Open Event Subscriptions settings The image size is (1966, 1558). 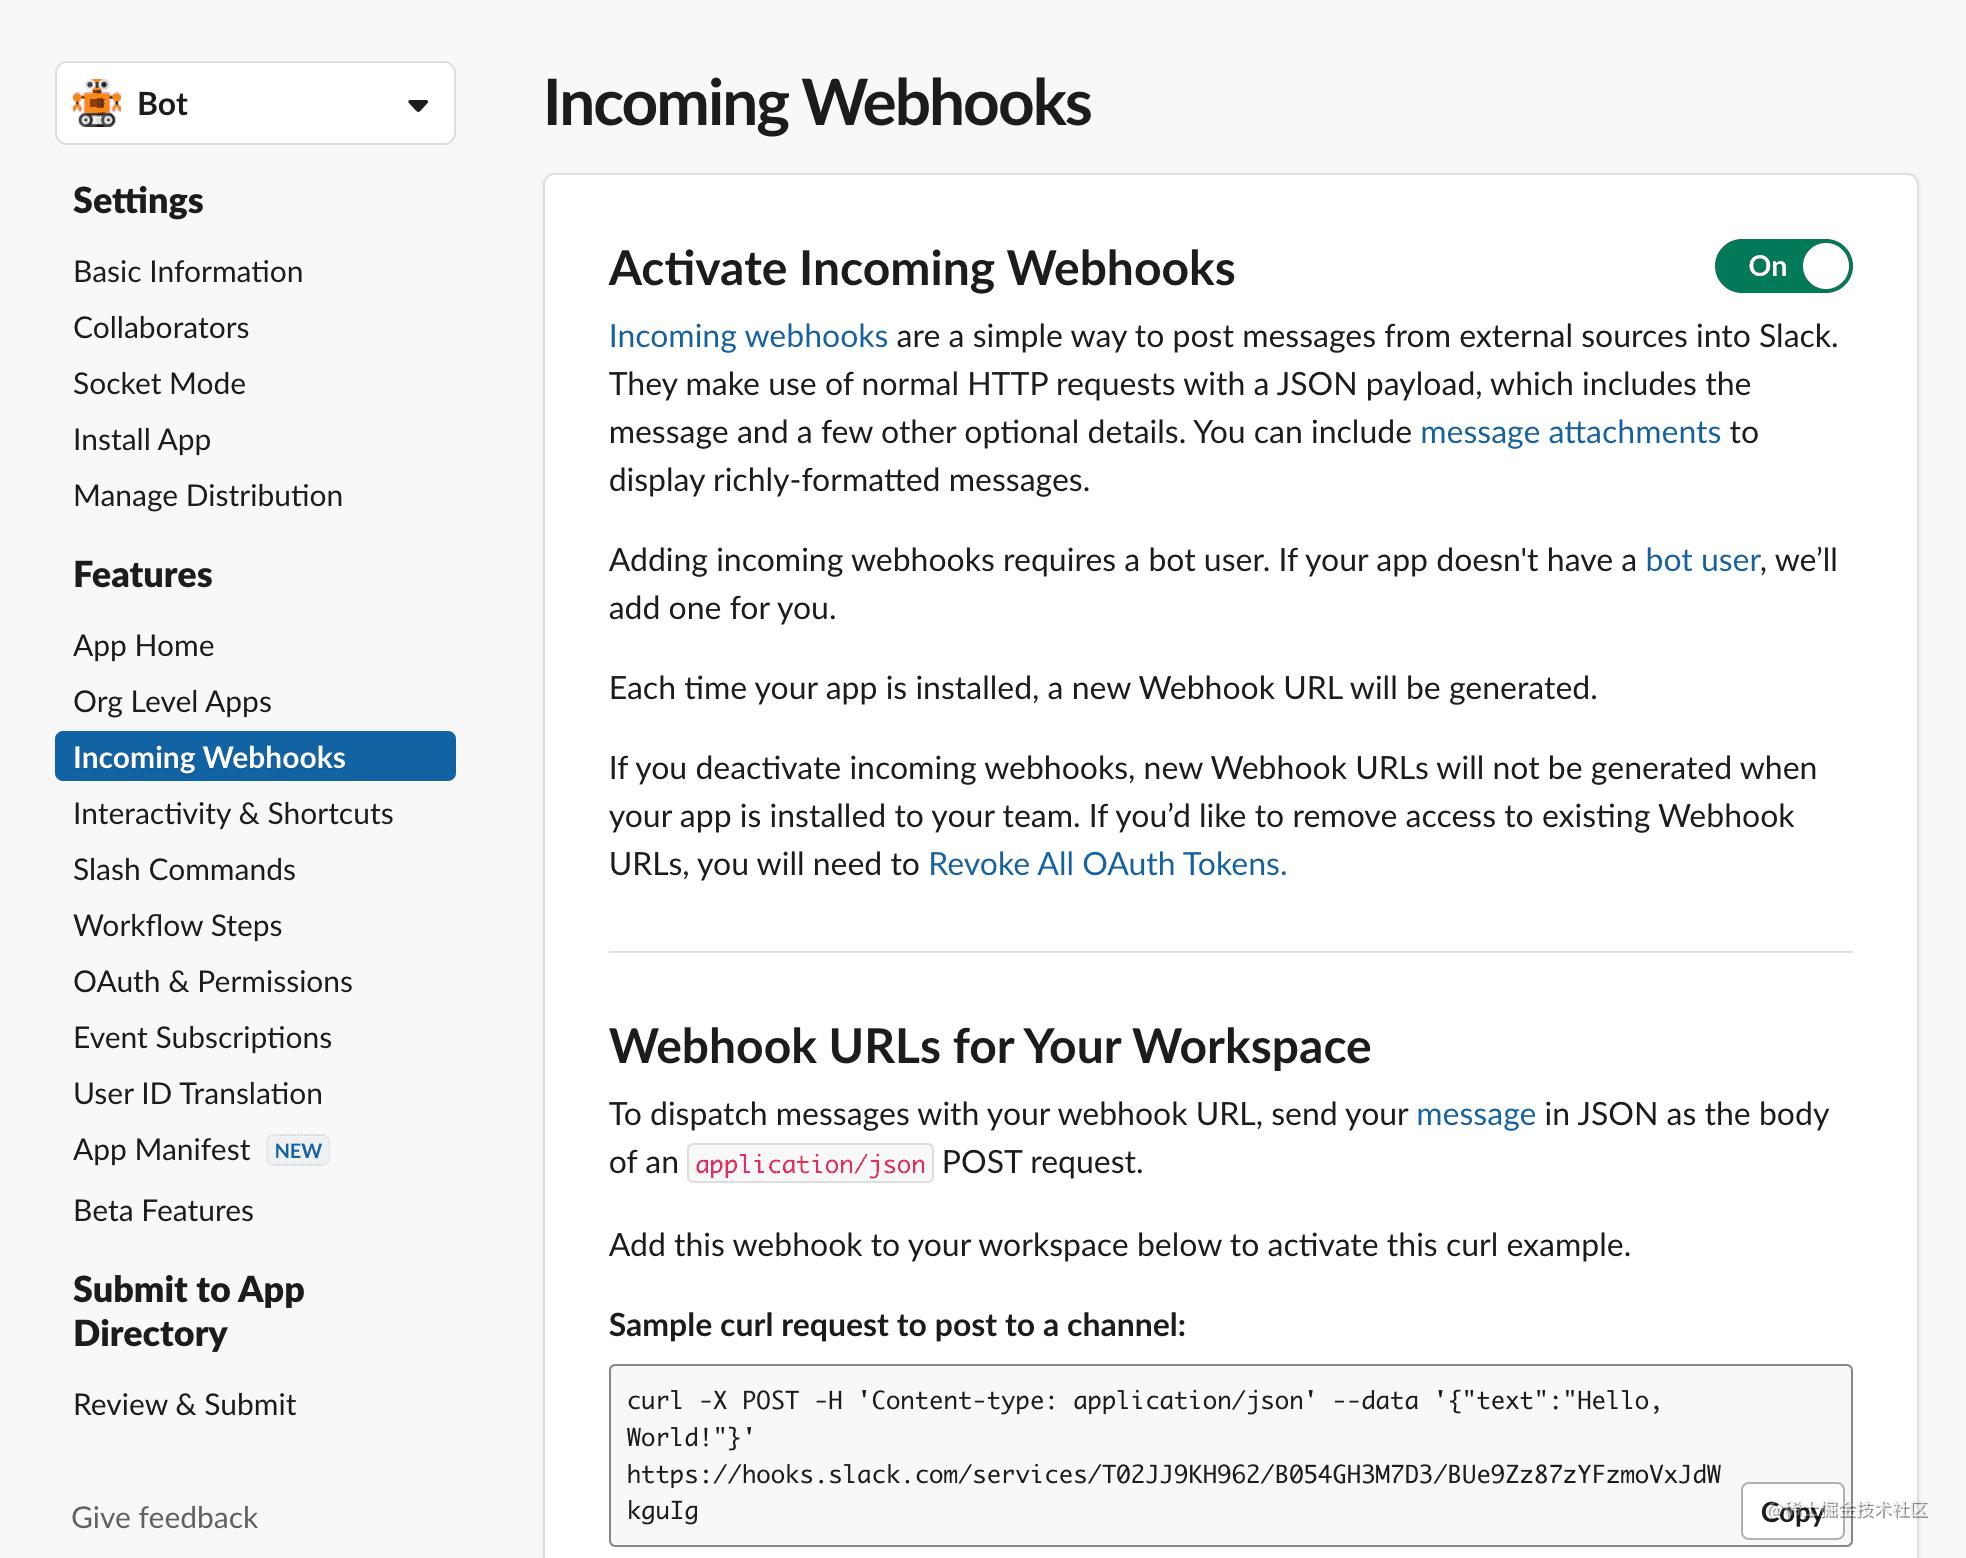(x=202, y=1038)
